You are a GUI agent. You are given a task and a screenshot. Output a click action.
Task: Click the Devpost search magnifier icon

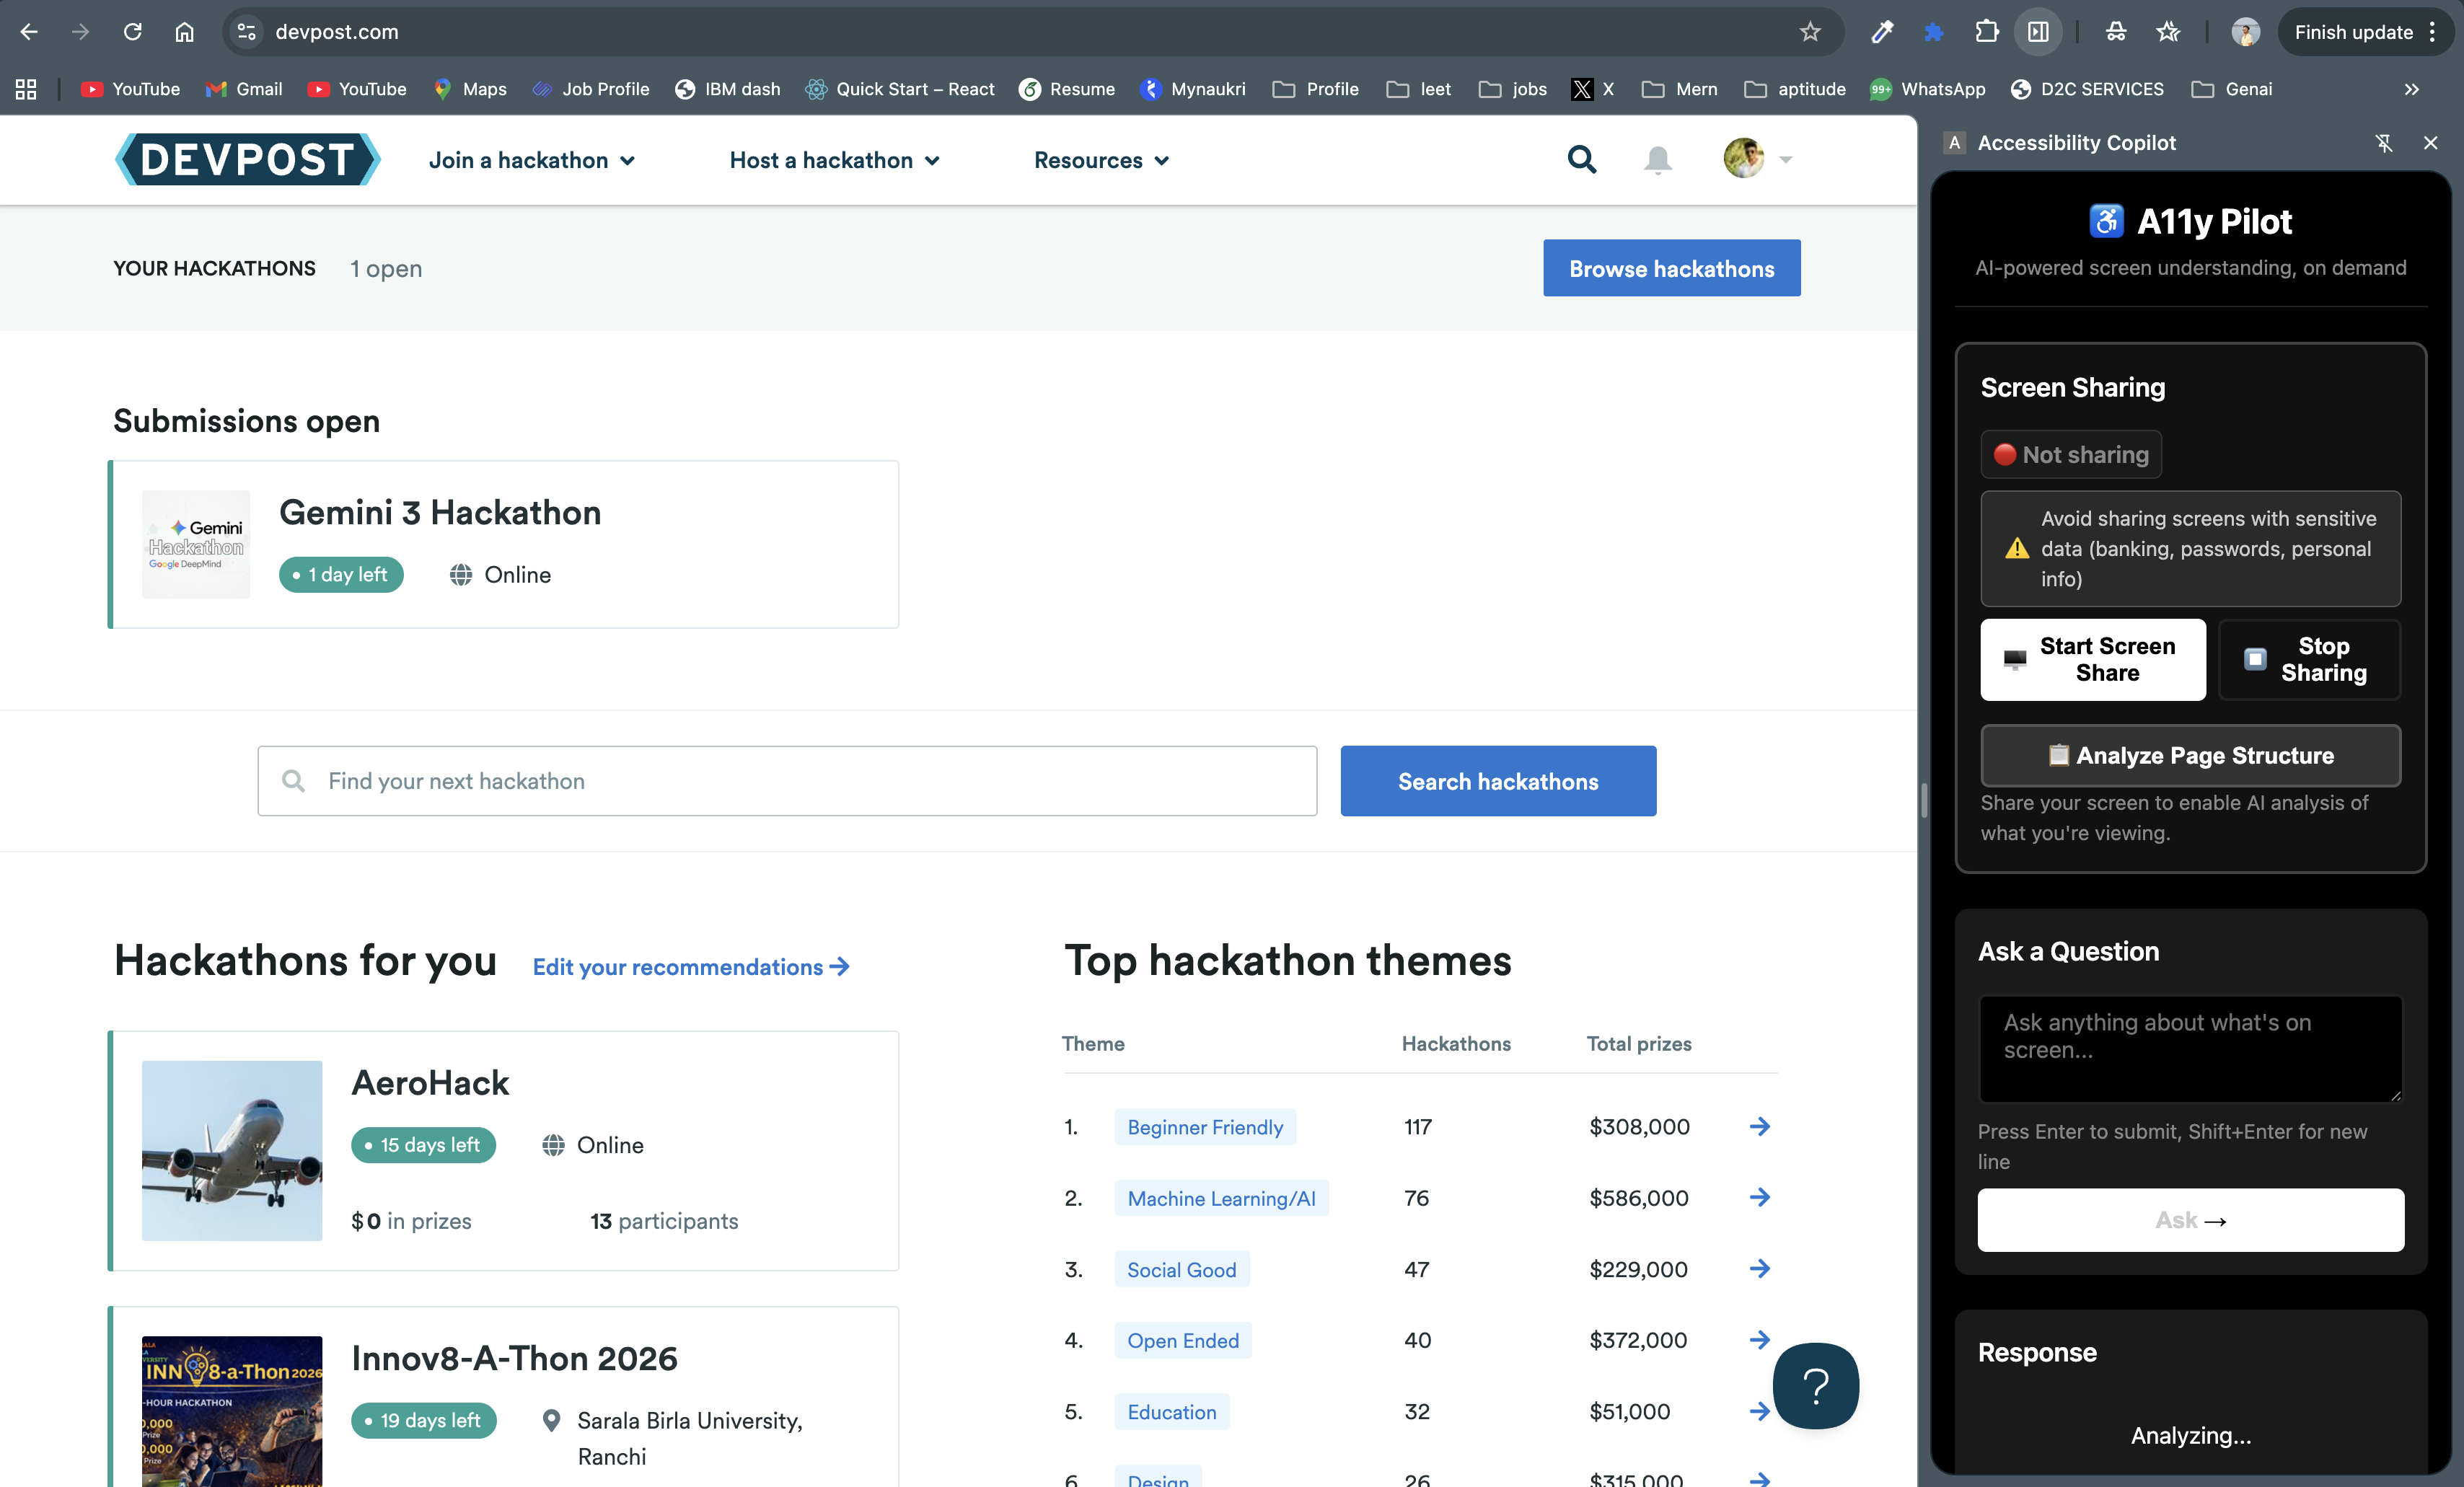pos(1581,160)
